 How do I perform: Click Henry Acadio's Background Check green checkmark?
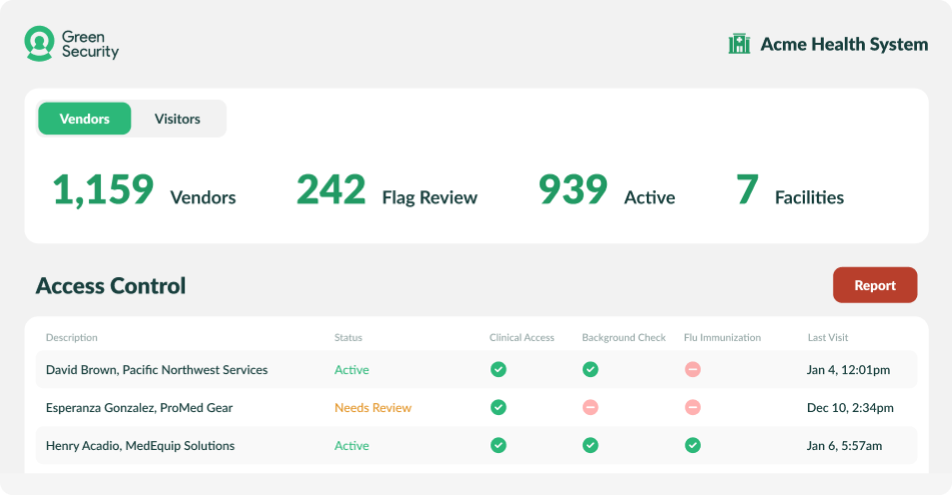point(590,445)
